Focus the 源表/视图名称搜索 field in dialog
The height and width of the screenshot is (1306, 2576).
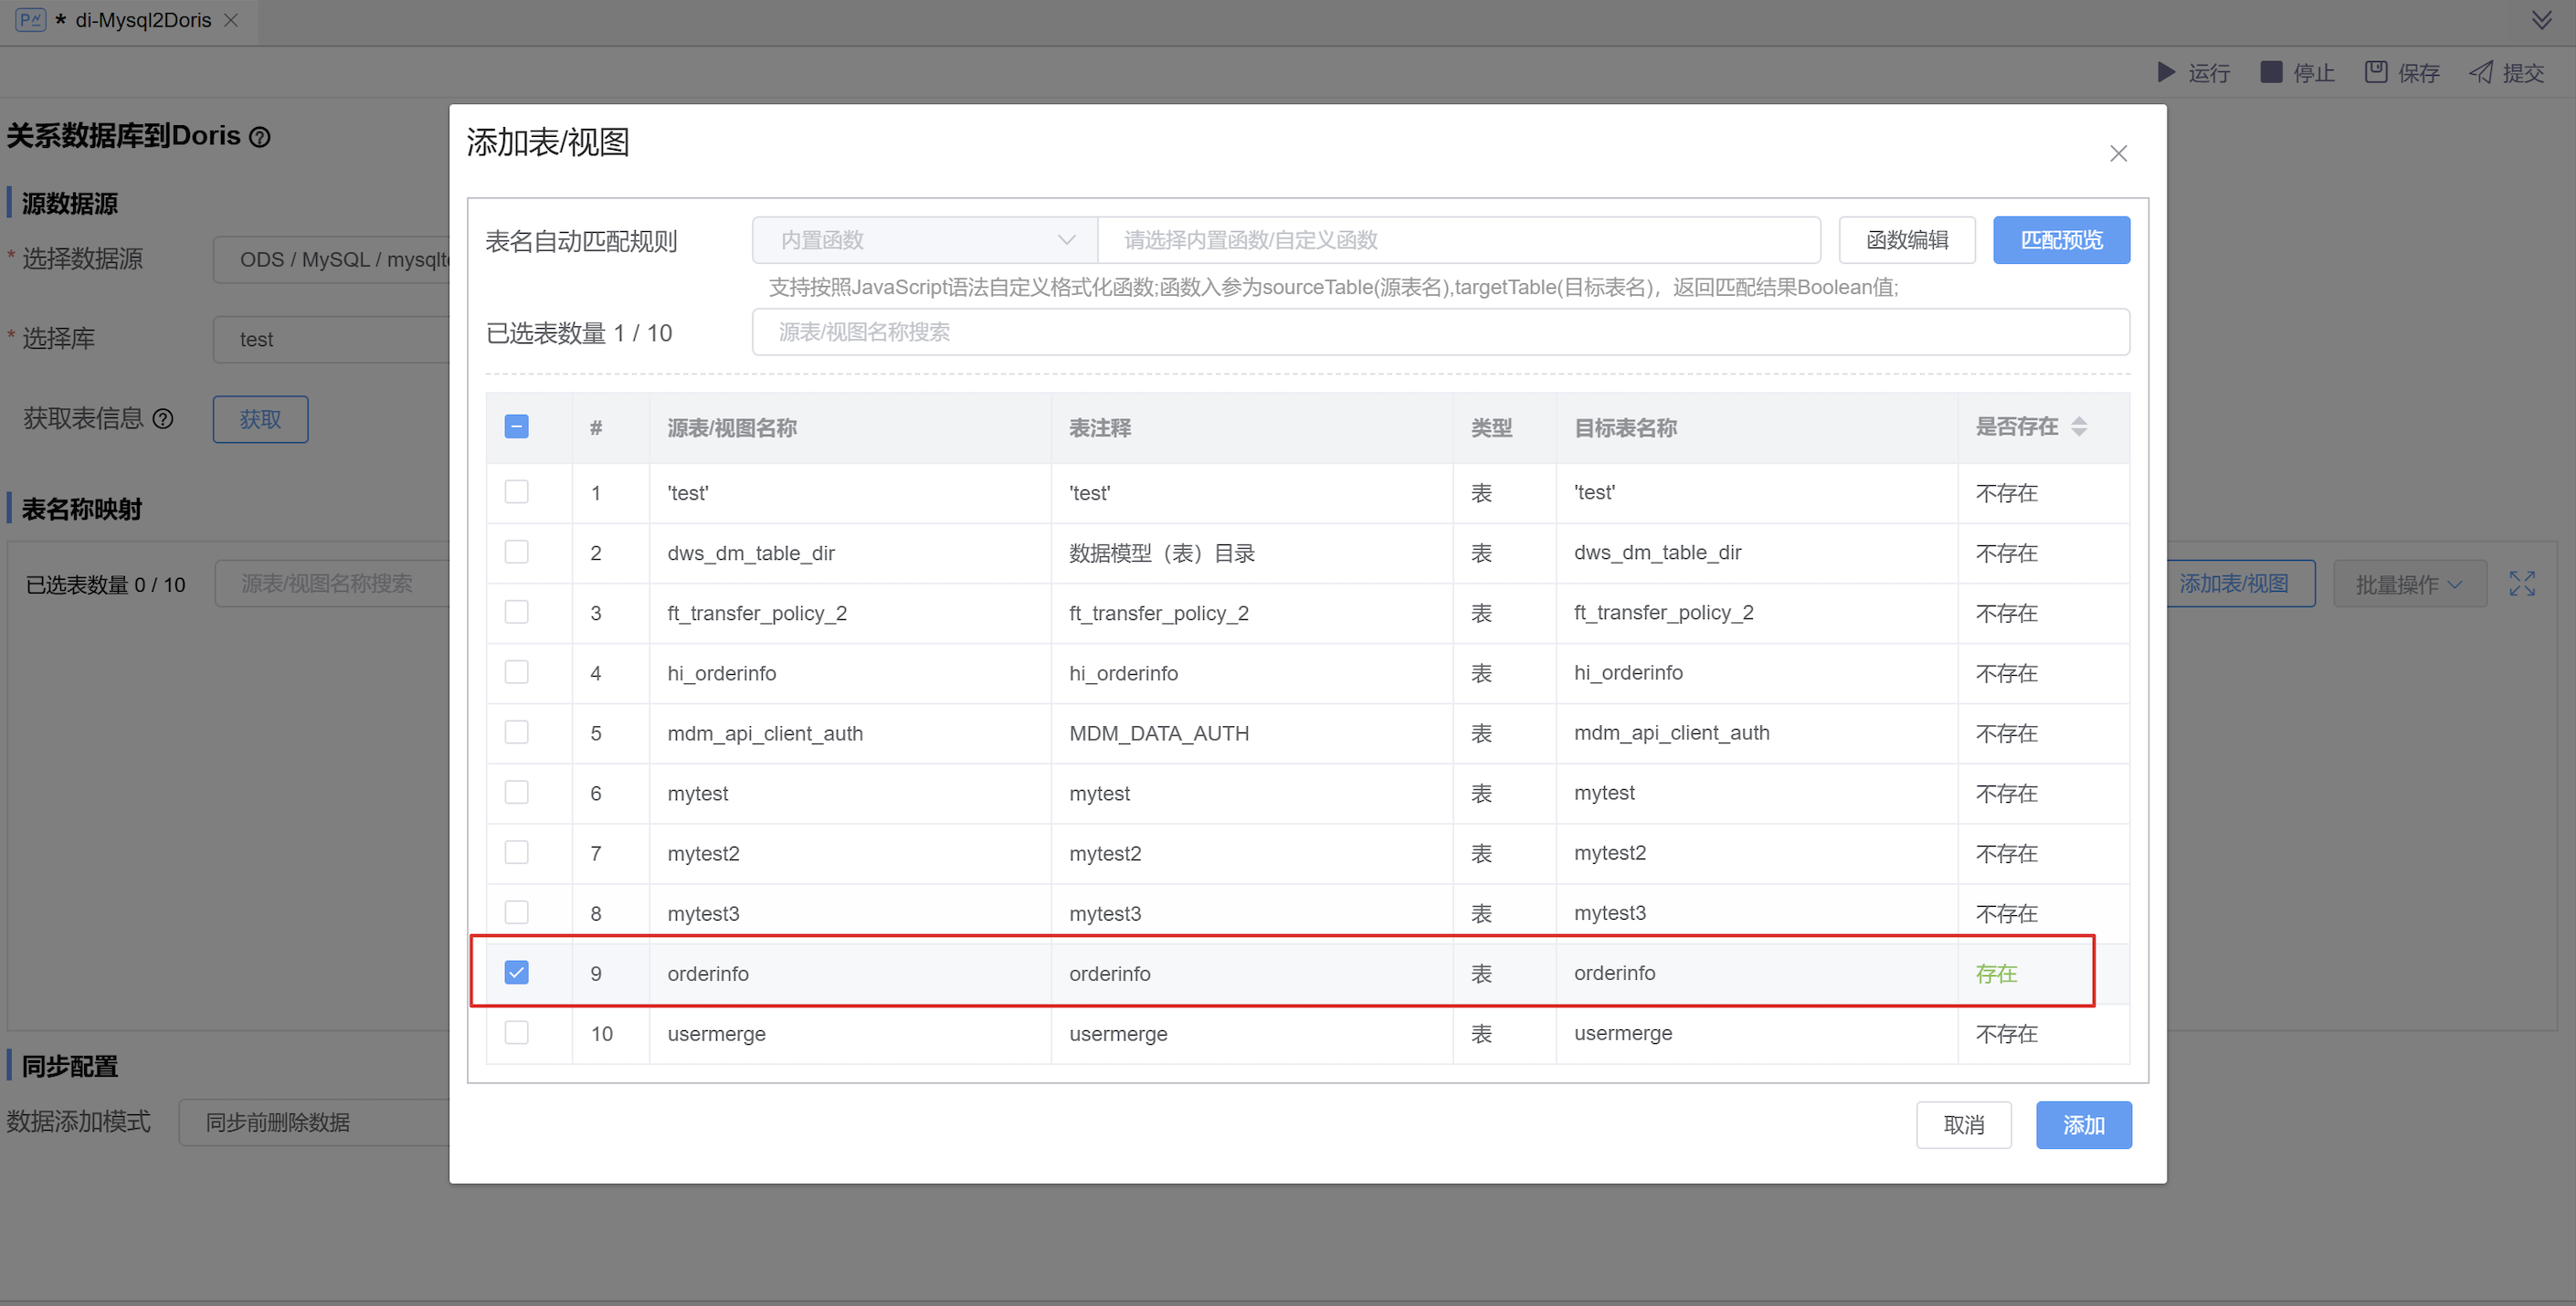tap(1439, 332)
